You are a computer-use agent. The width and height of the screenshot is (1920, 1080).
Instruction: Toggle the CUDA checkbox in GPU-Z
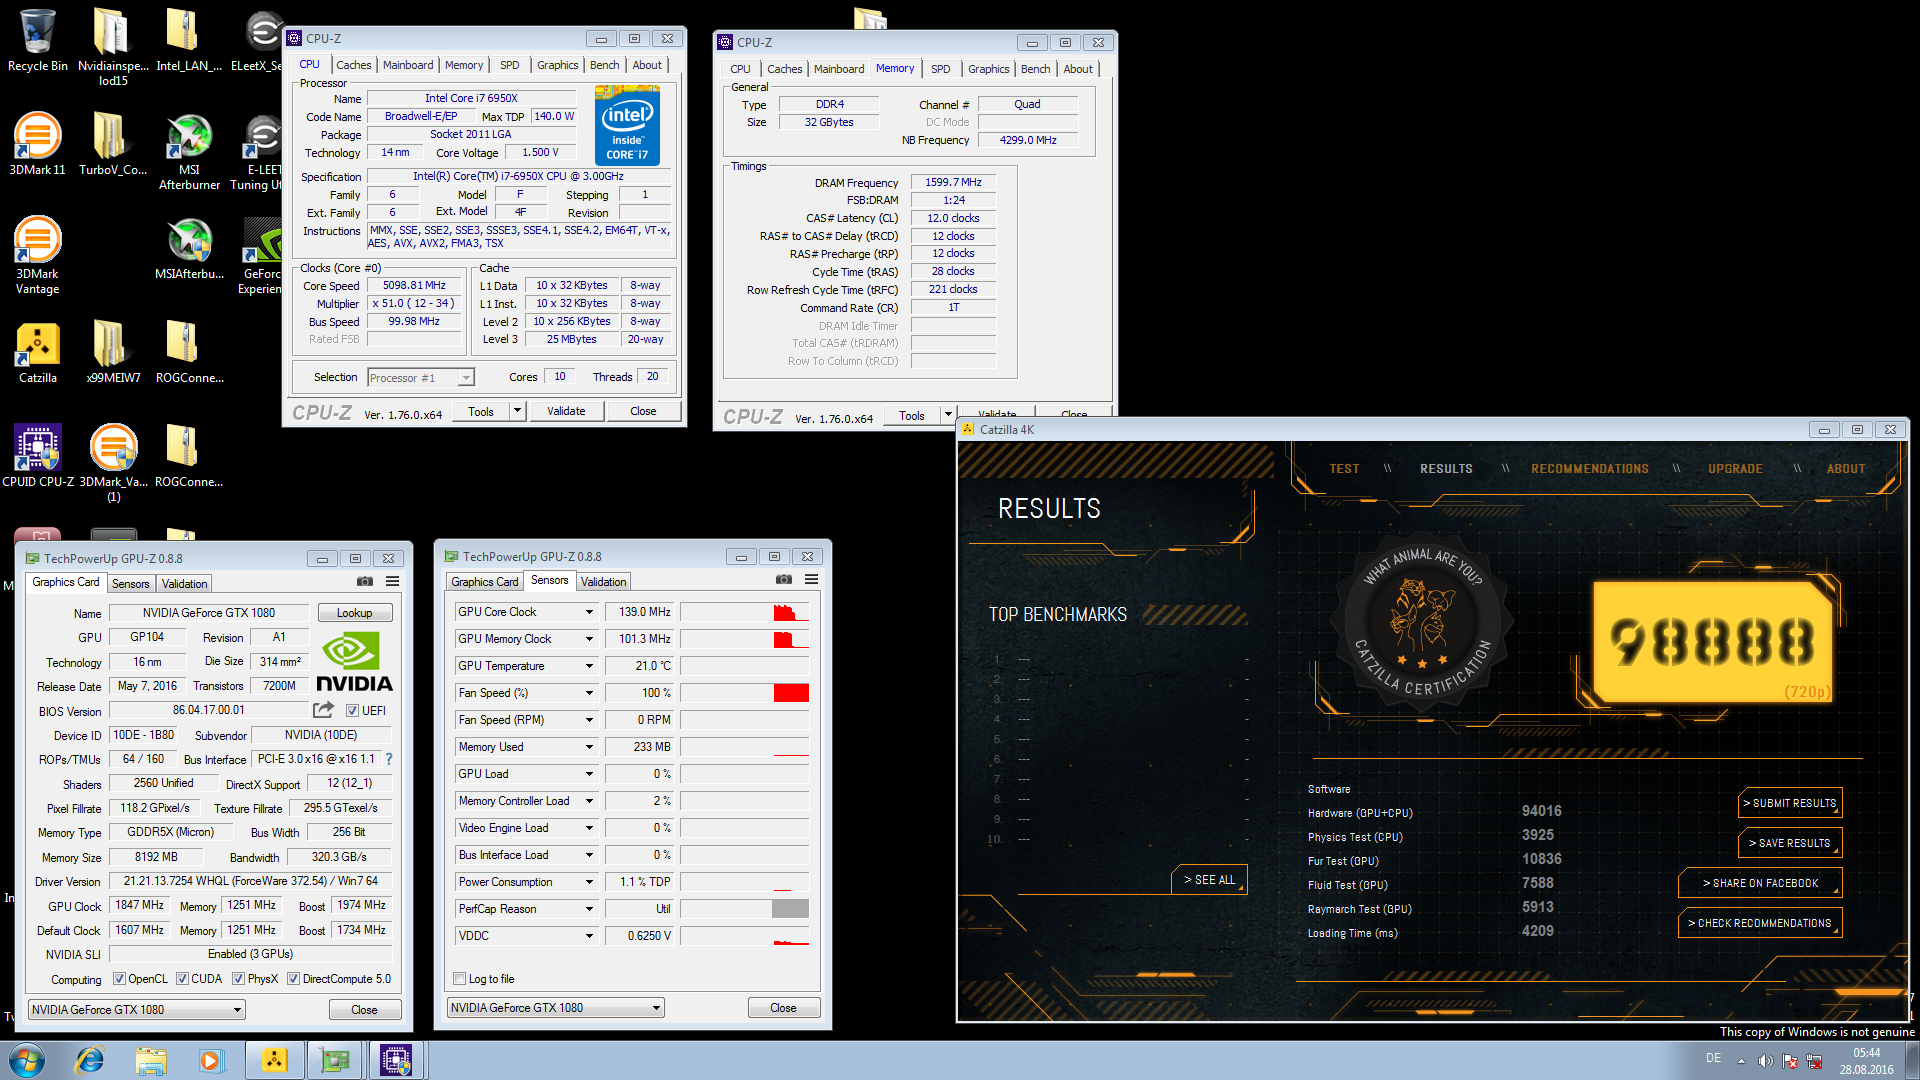(182, 979)
